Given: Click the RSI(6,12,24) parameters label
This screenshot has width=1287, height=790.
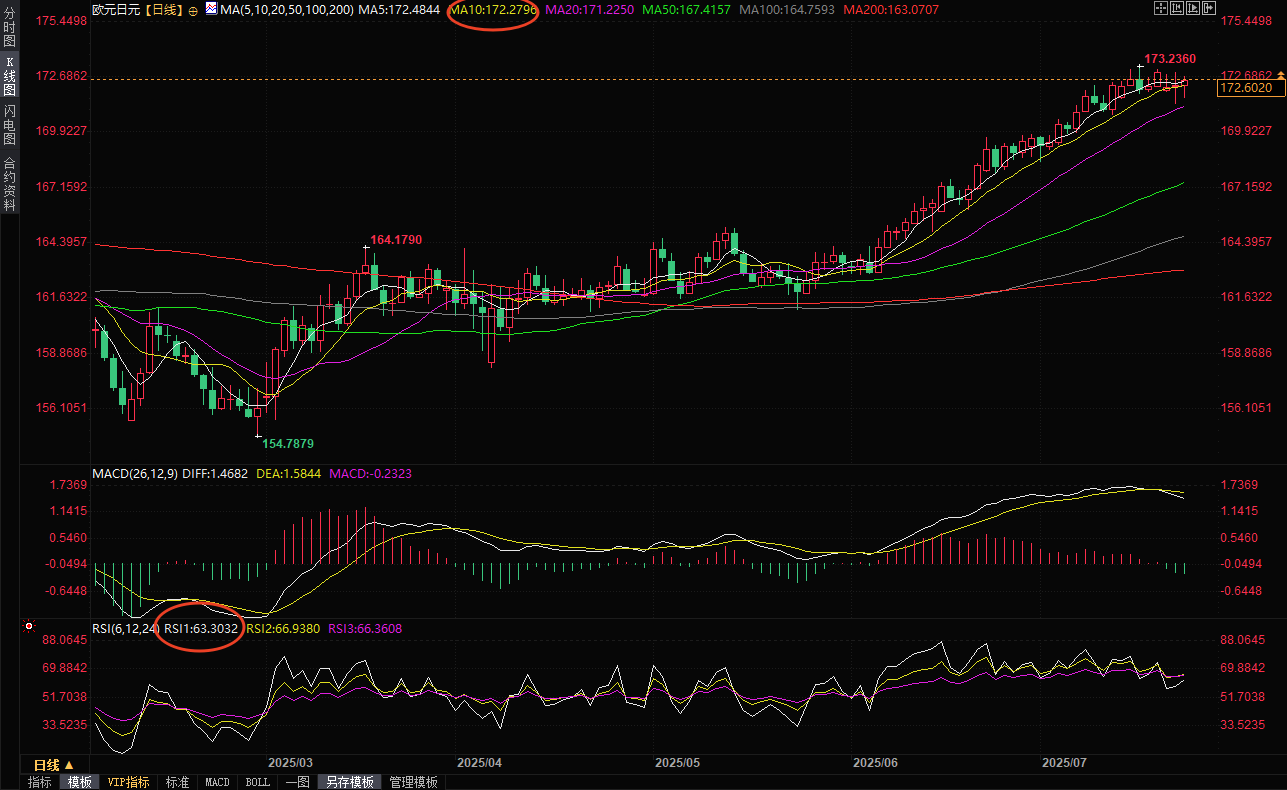Looking at the screenshot, I should [125, 628].
